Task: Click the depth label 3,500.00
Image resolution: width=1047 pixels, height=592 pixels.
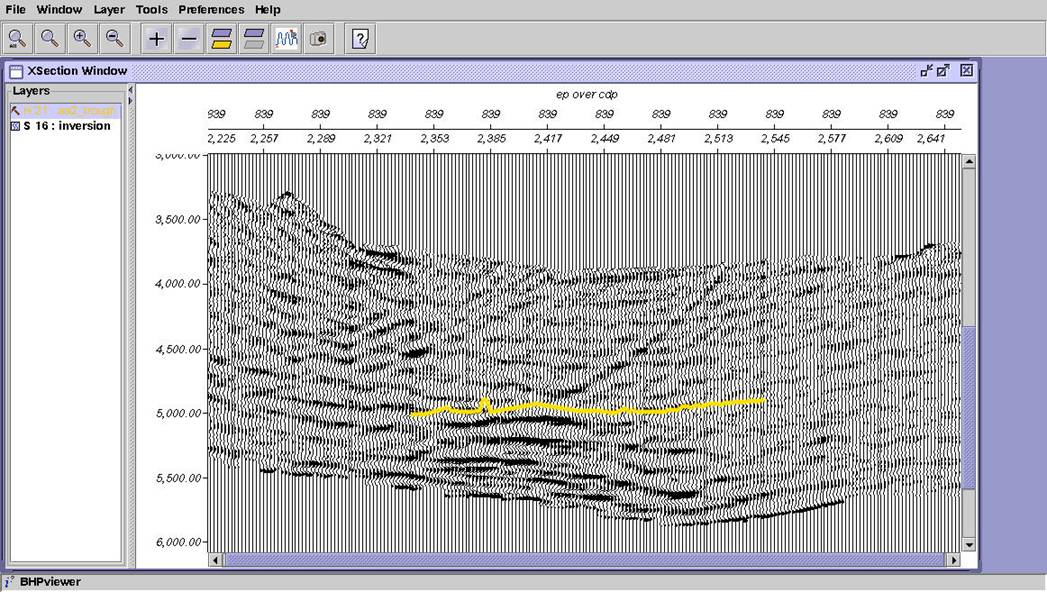Action: [x=178, y=219]
